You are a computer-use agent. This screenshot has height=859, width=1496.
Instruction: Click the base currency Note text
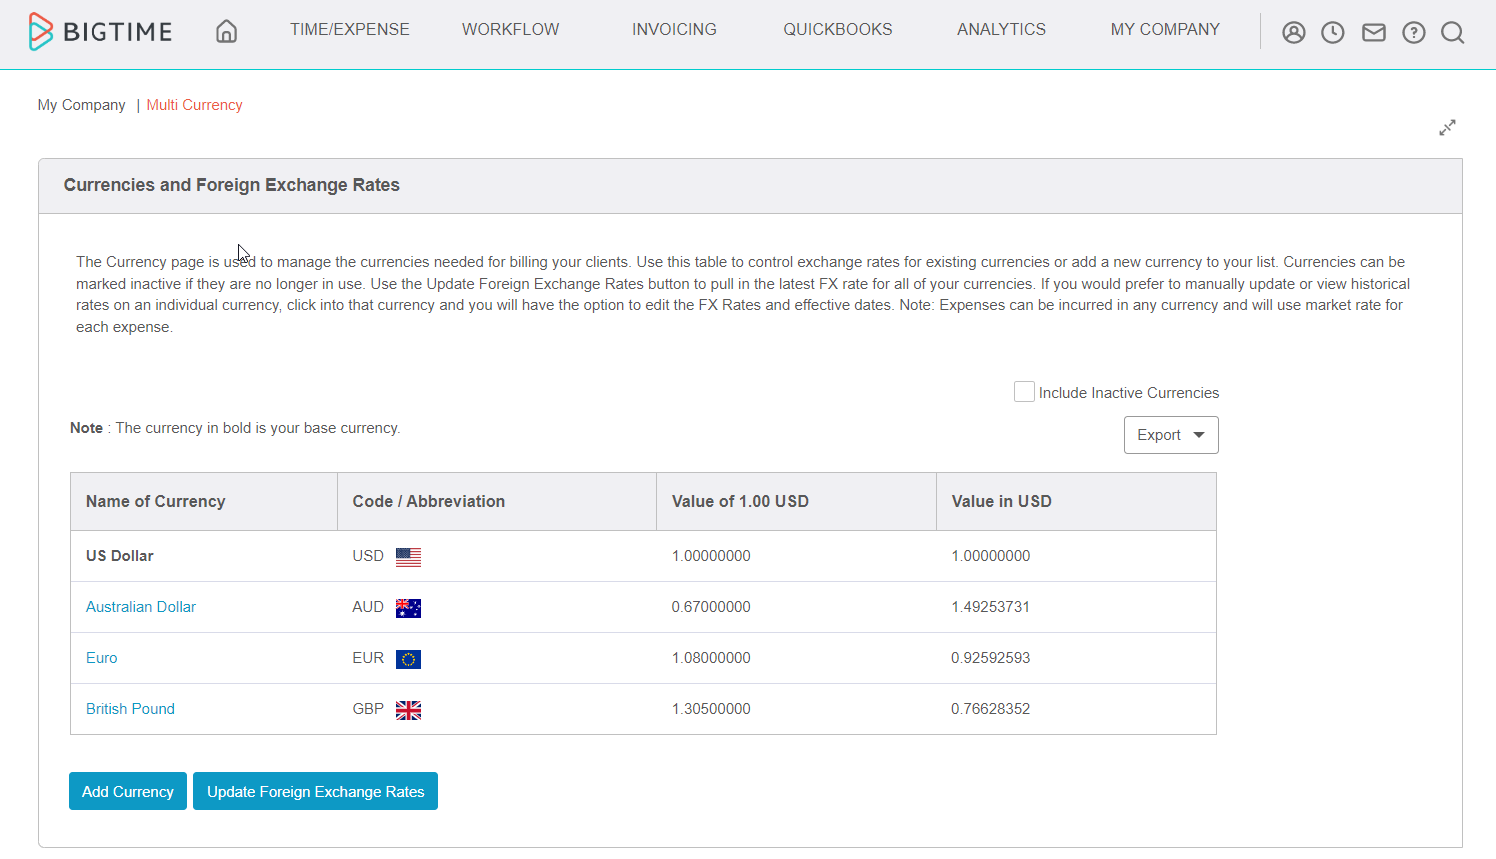(x=235, y=428)
